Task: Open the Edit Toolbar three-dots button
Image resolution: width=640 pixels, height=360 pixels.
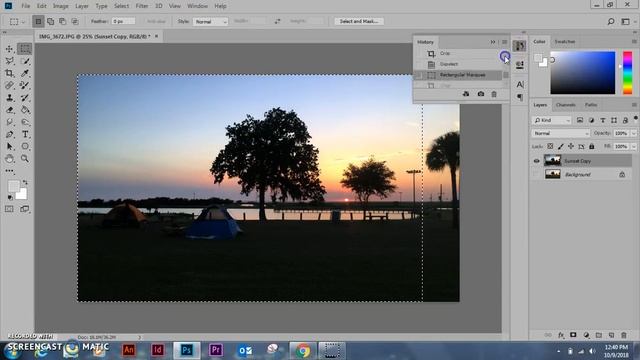Action: pos(9,171)
